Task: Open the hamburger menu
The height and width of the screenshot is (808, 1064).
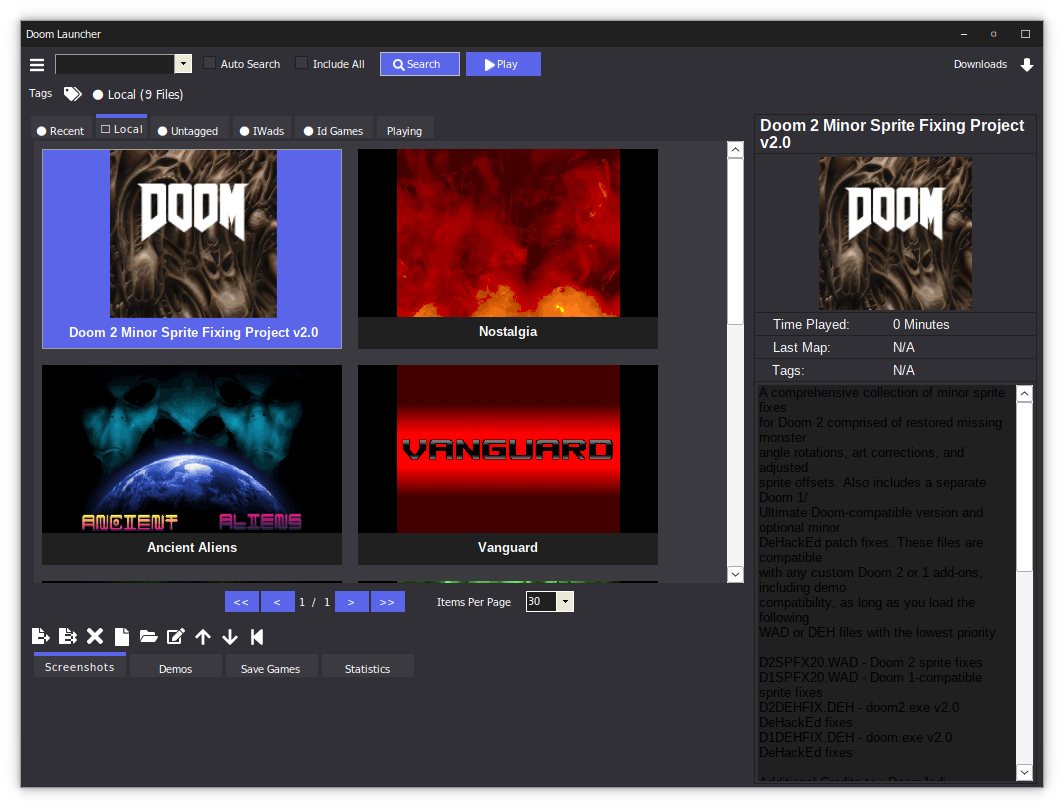Action: coord(36,64)
